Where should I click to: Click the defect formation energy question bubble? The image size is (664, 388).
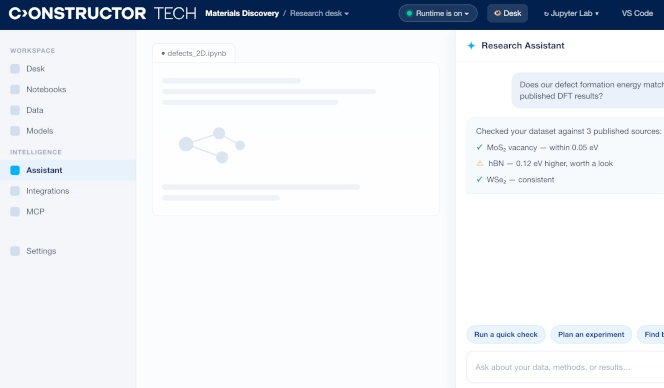[x=588, y=90]
